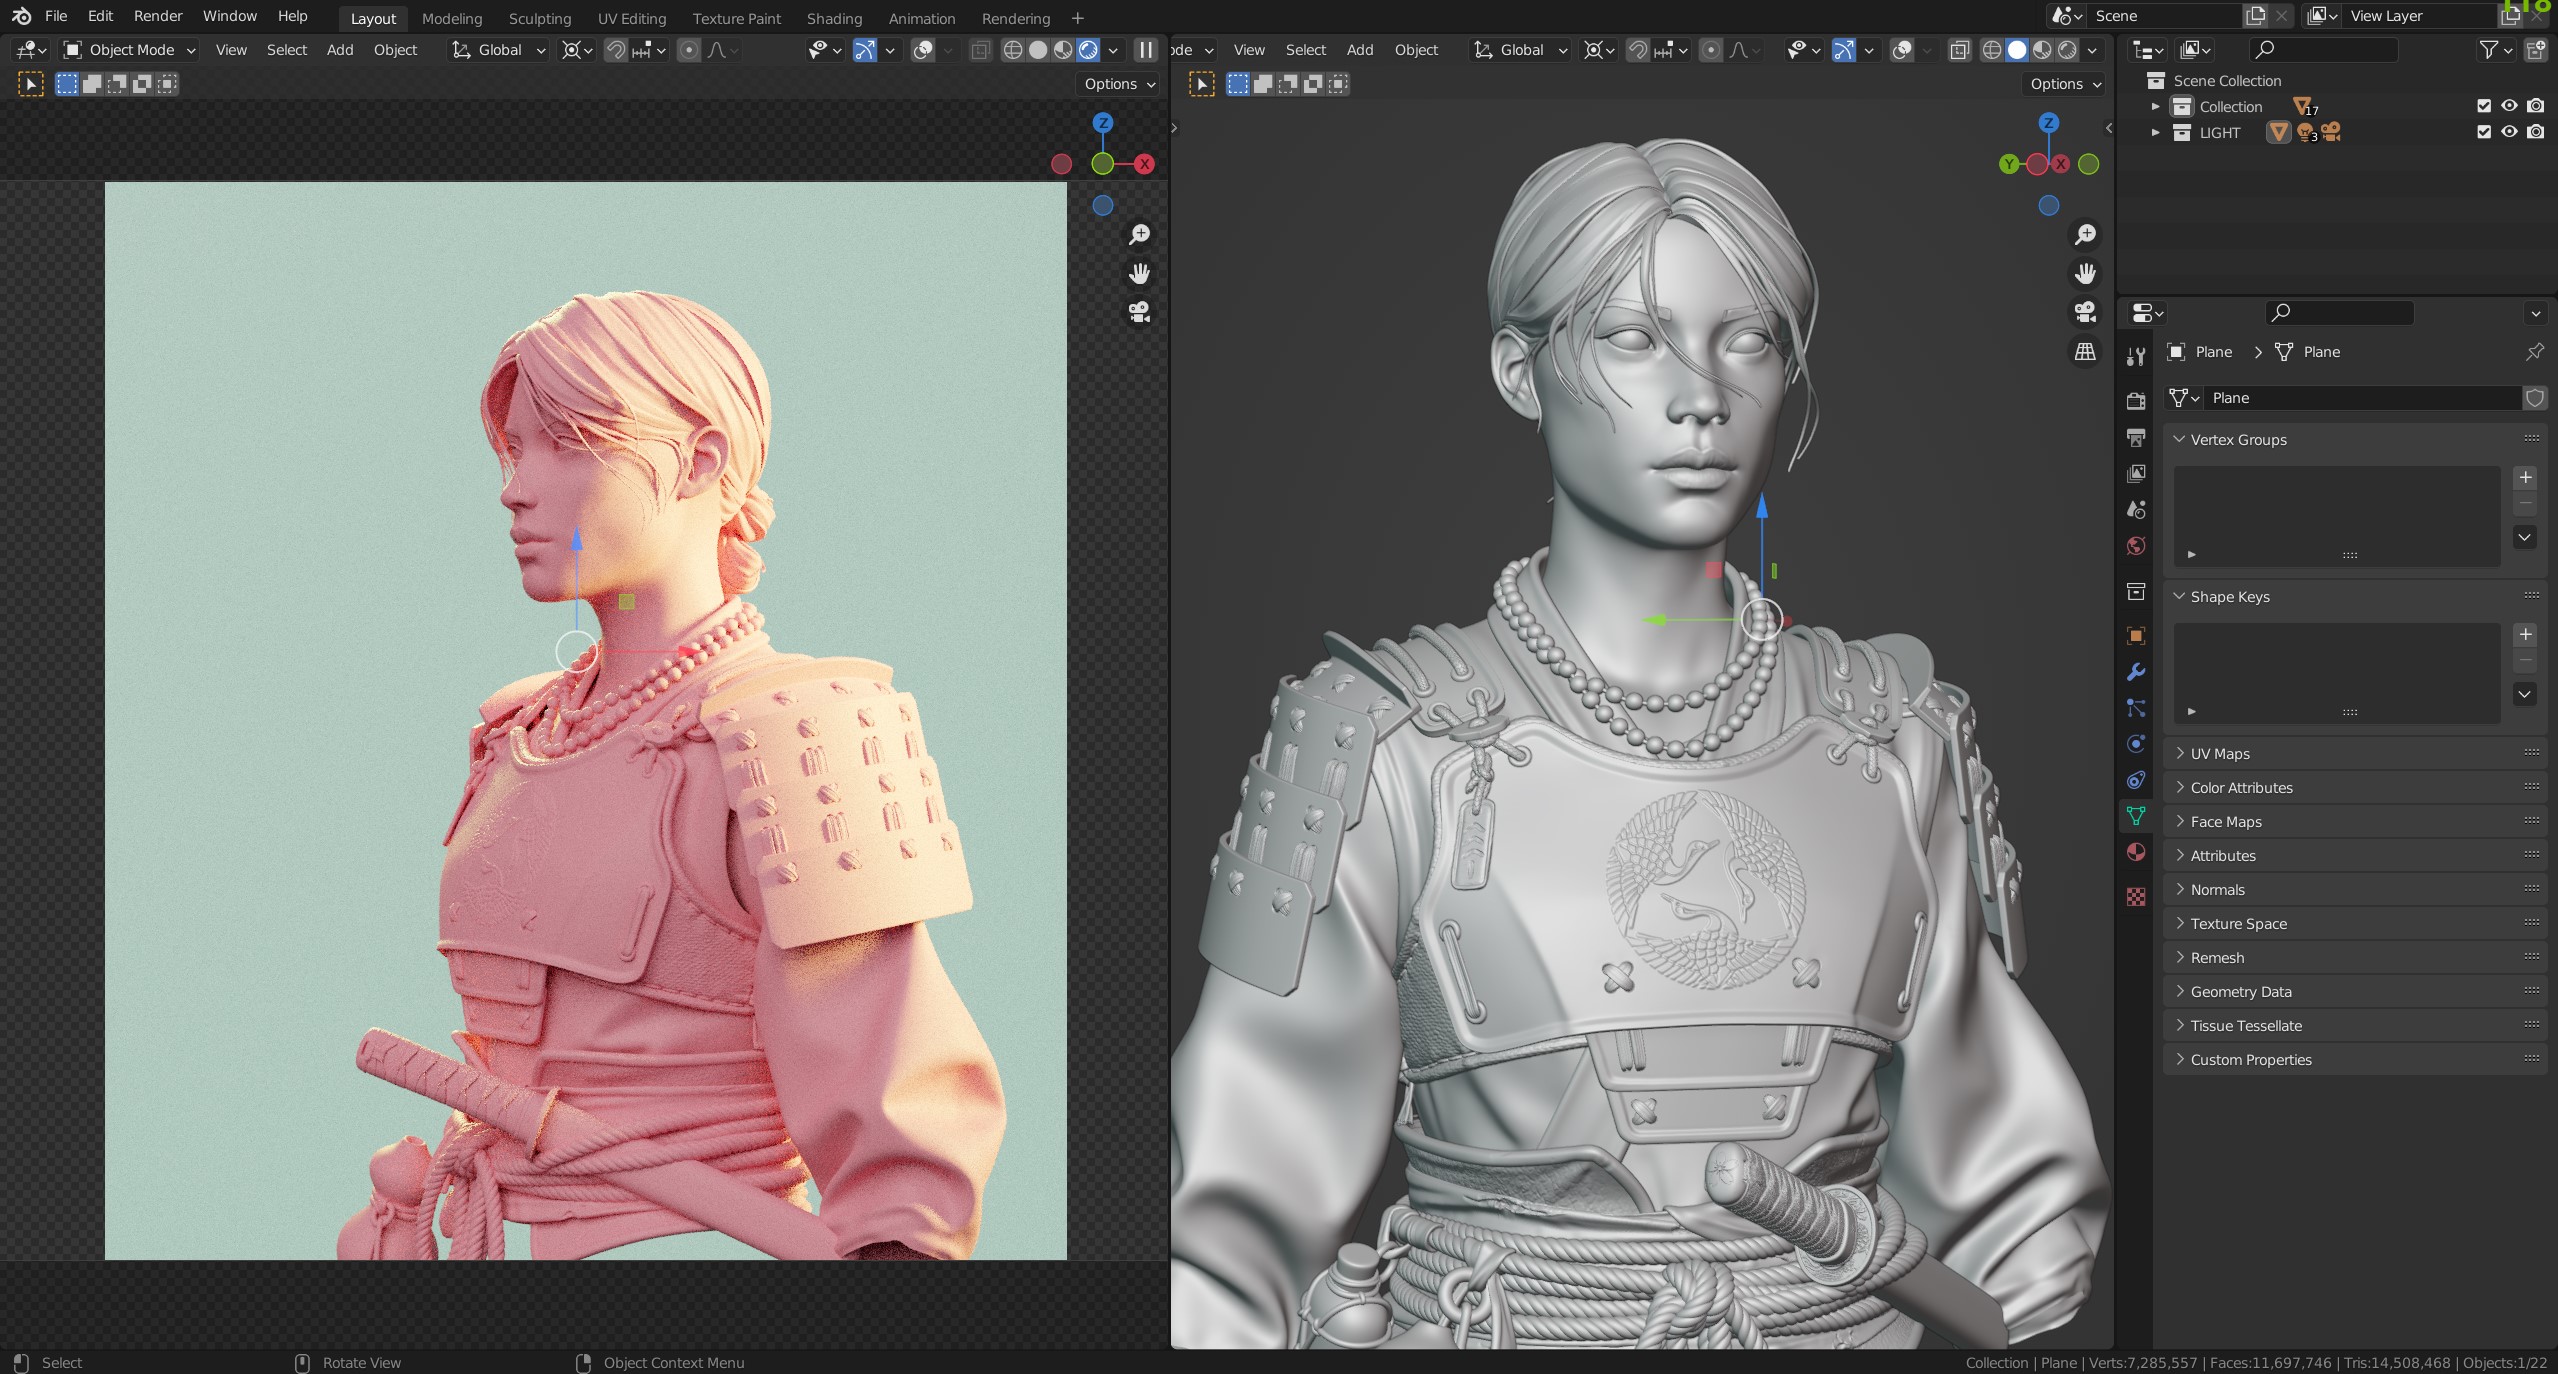The image size is (2558, 1374).
Task: Click the camera view icon in right viewport
Action: (2085, 312)
